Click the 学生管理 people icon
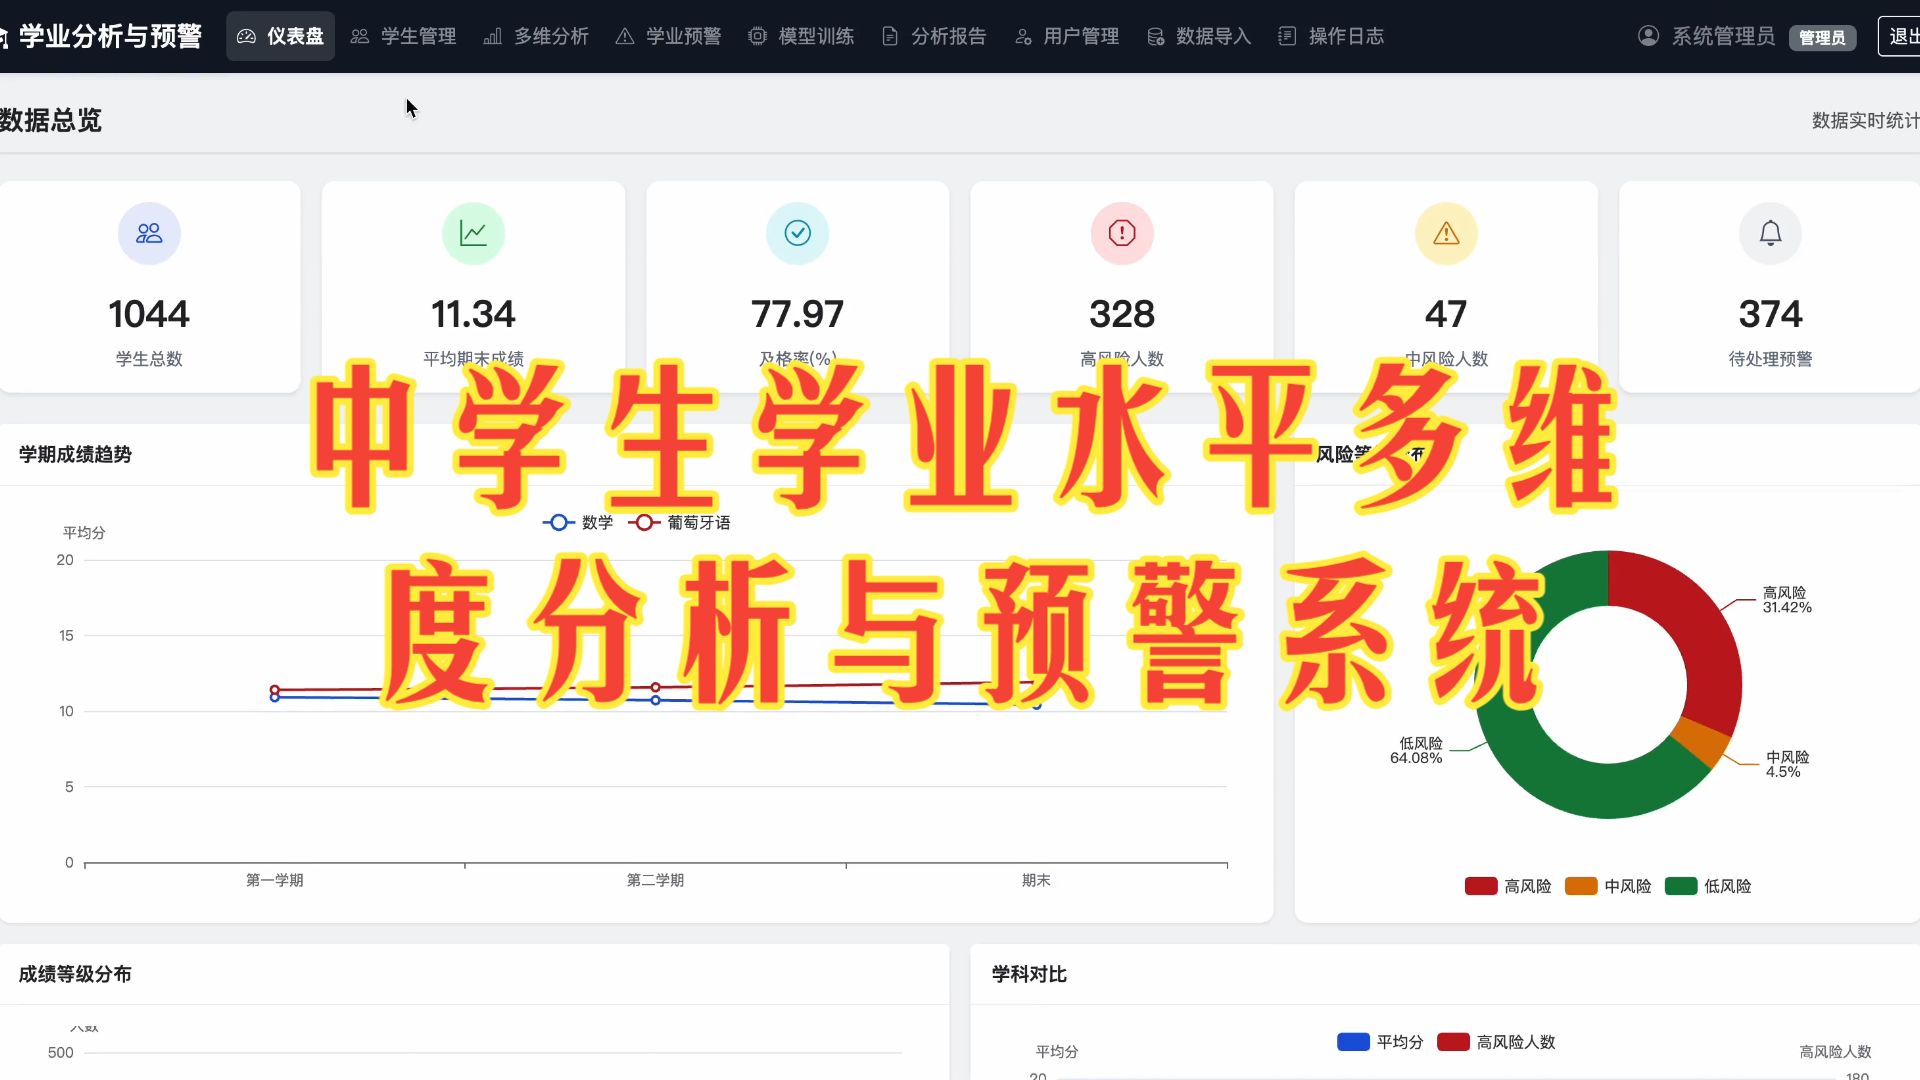1920x1080 pixels. click(360, 36)
